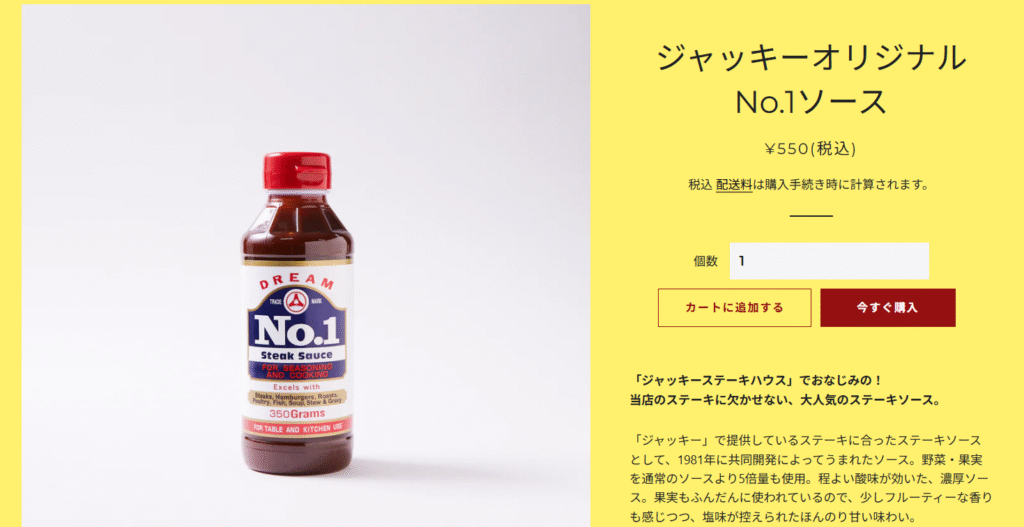Click the 個数 label next to quantity
Viewport: 1024px width, 527px height.
coord(705,261)
